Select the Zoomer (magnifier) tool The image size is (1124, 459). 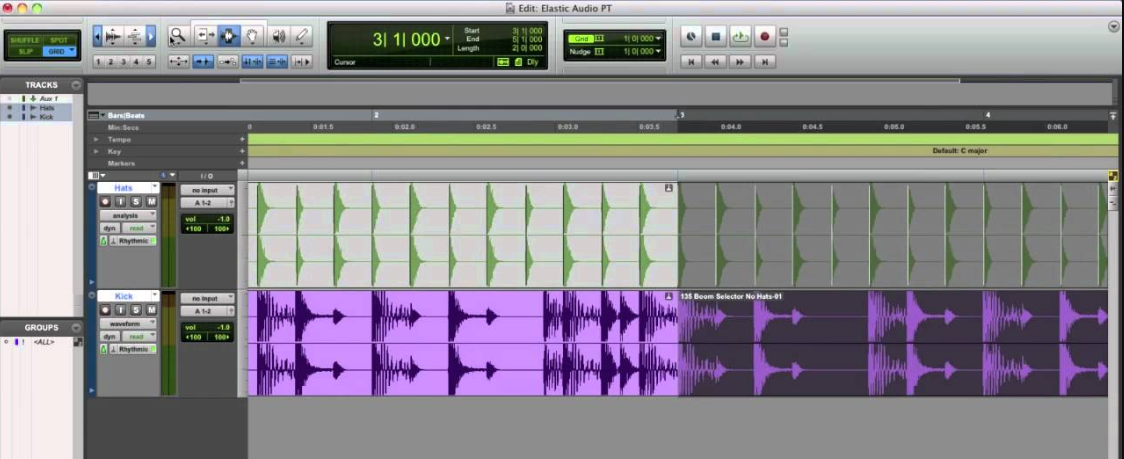177,36
